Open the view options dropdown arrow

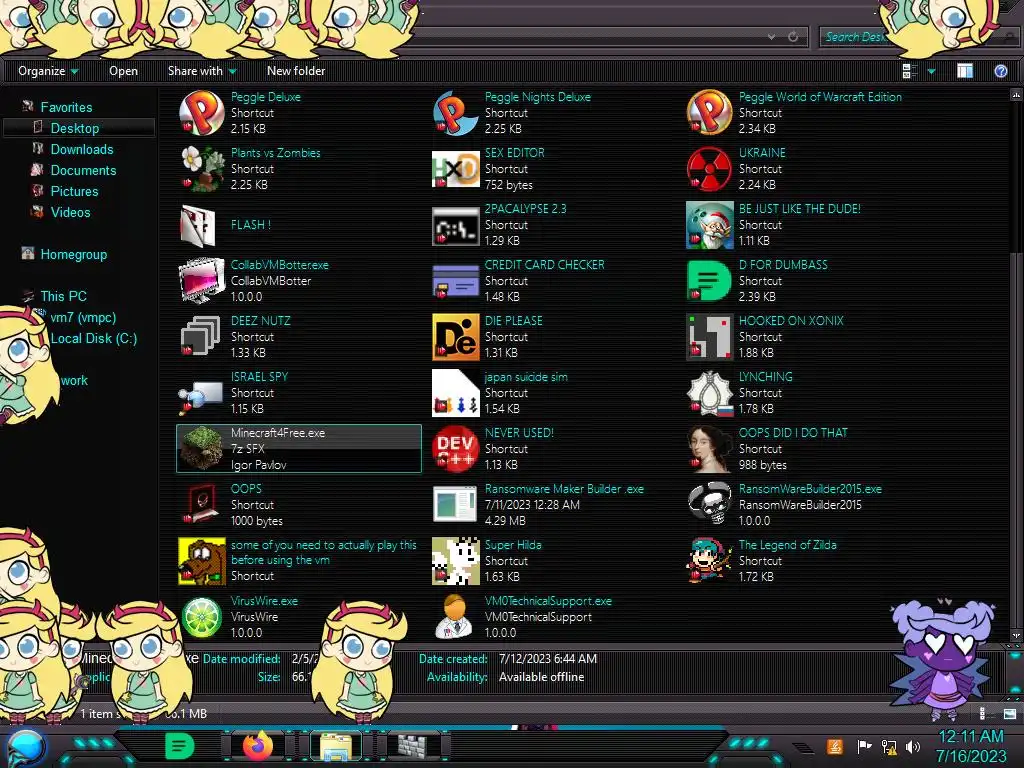pyautogui.click(x=931, y=71)
